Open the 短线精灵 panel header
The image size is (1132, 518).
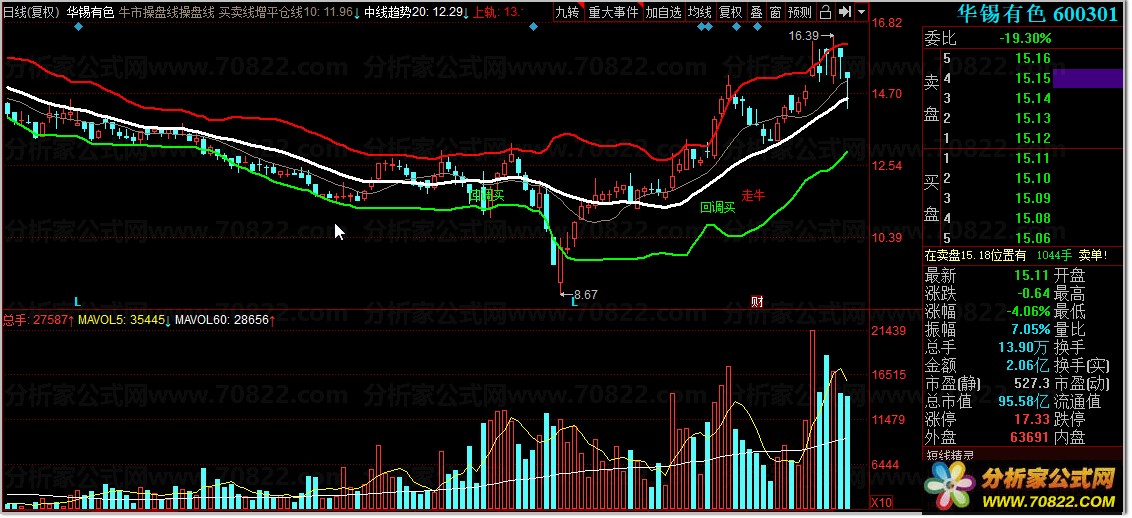coord(949,455)
